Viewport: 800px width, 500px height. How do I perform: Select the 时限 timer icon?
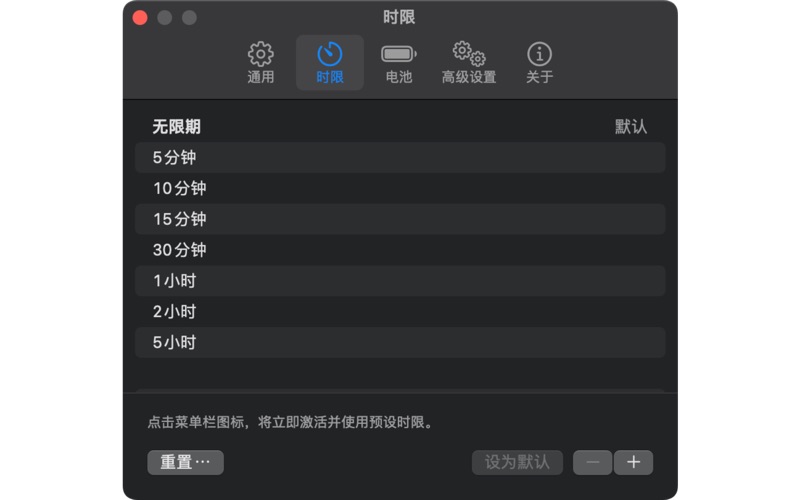330,55
